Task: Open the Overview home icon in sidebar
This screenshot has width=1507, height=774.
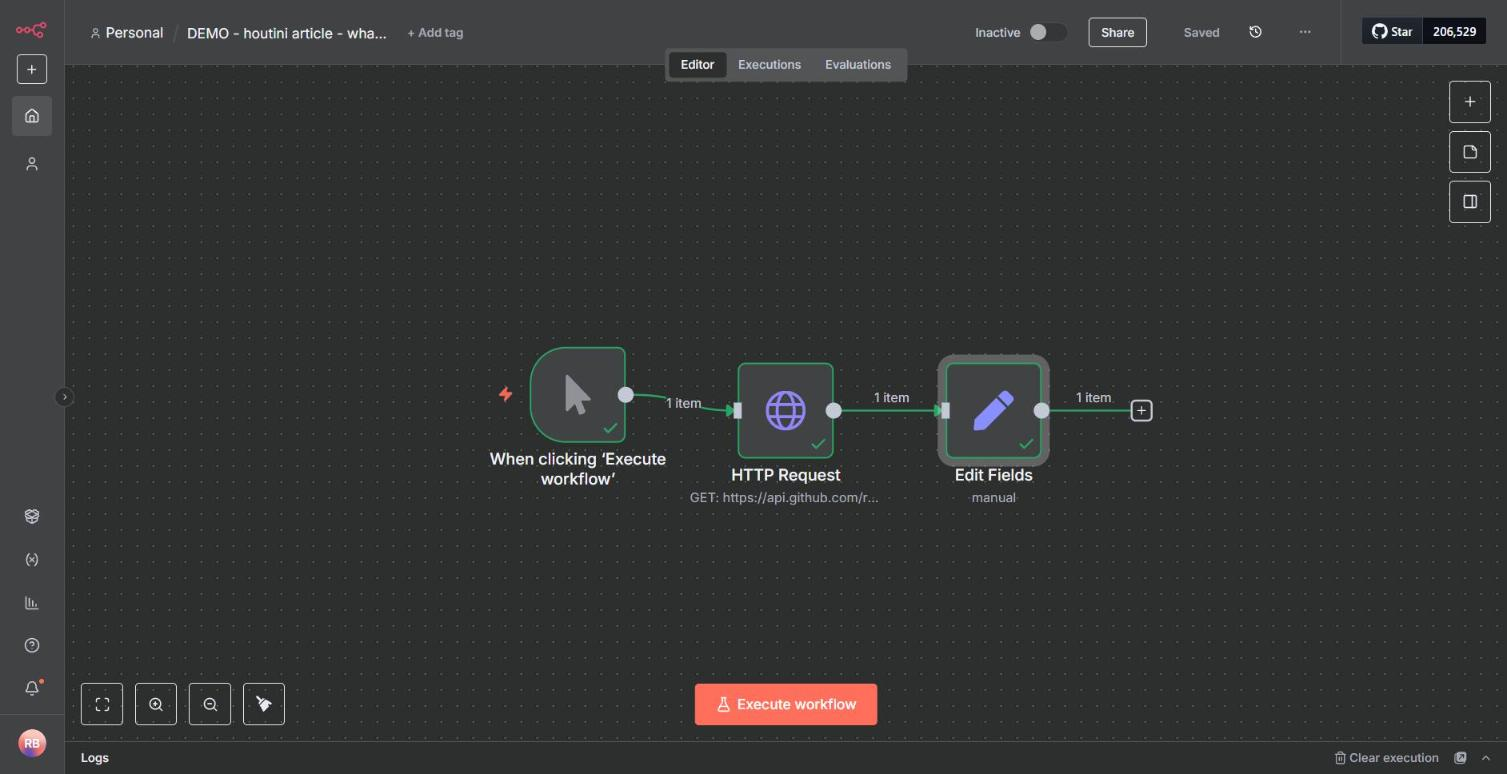Action: point(32,115)
